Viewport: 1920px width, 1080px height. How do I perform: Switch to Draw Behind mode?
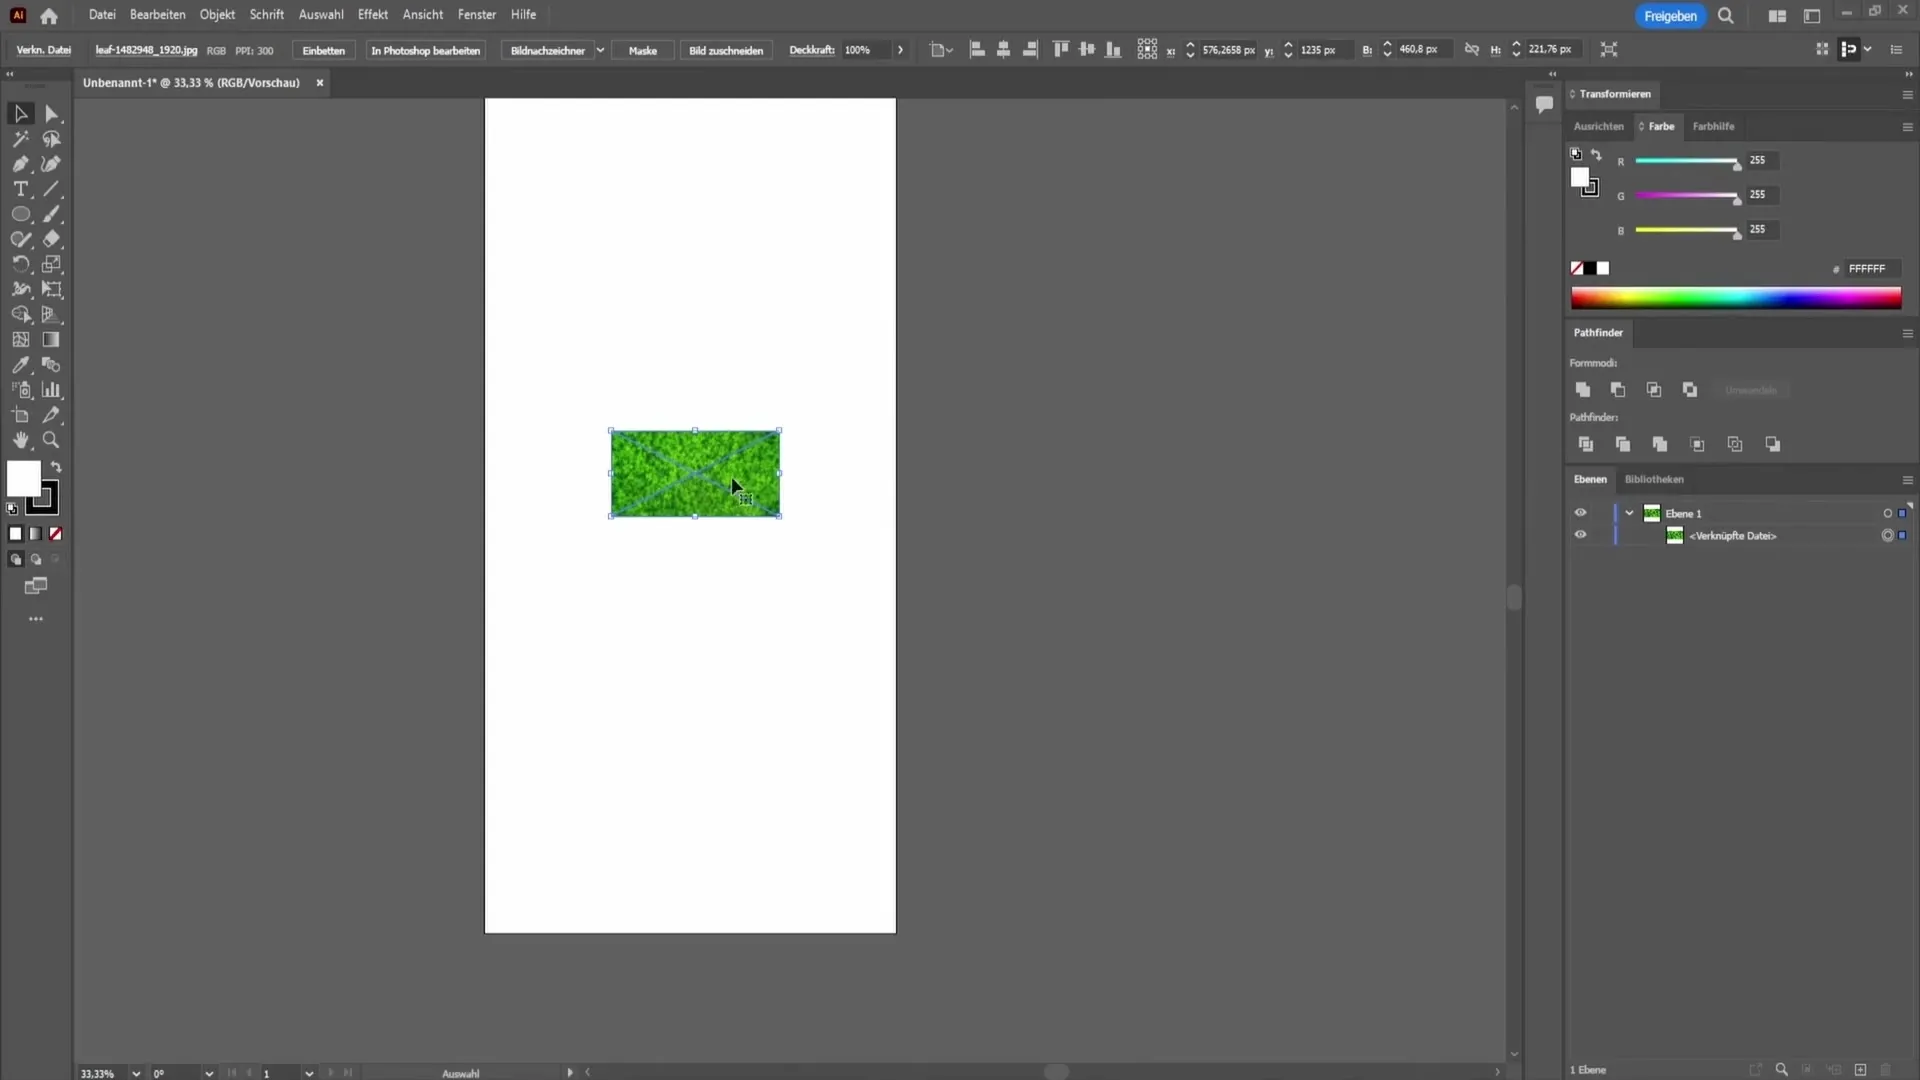pyautogui.click(x=36, y=560)
